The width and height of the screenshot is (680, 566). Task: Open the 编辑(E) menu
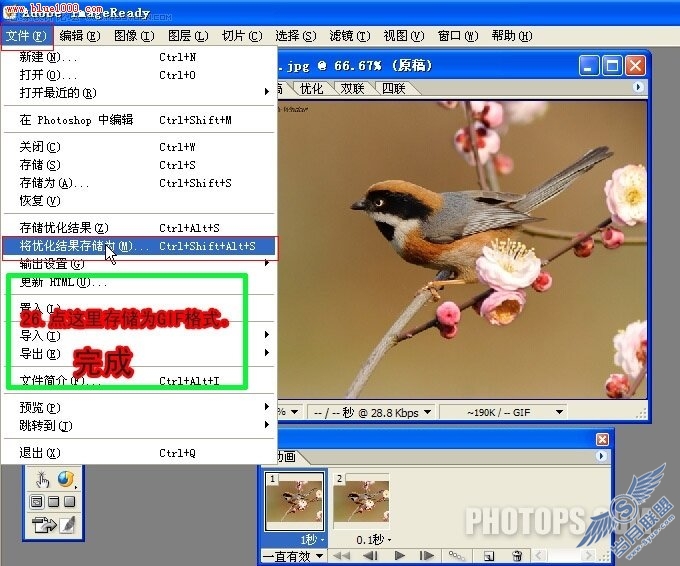(x=80, y=36)
